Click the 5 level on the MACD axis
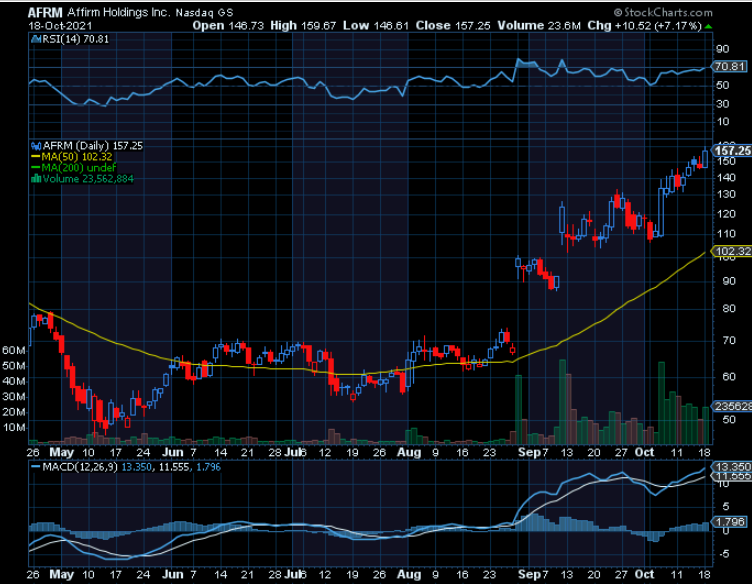This screenshot has height=584, width=752. (x=726, y=507)
